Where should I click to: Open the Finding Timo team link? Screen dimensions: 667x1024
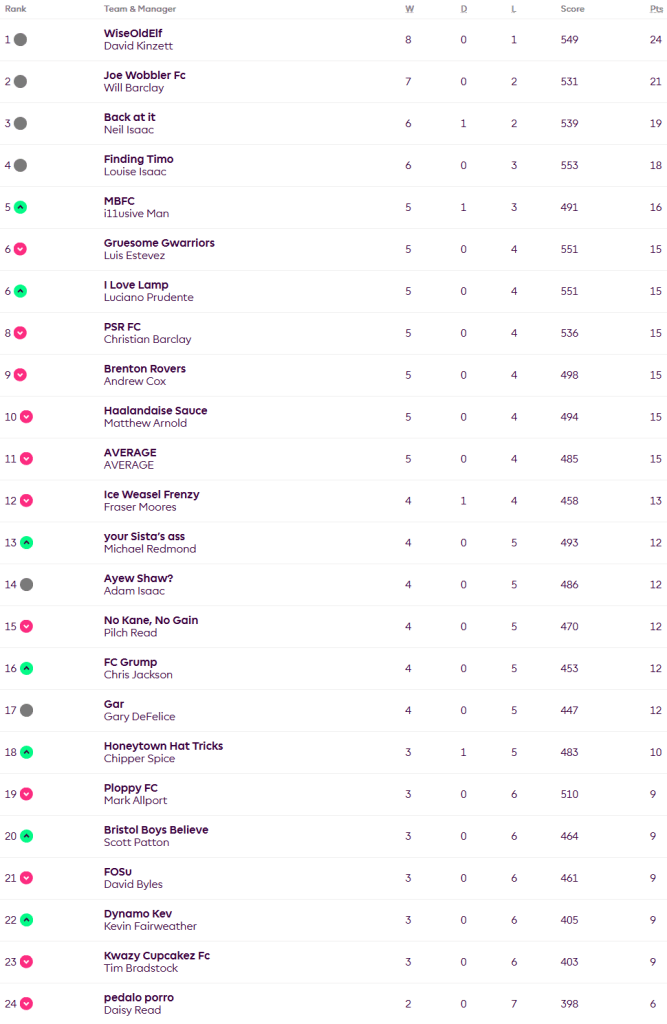click(138, 159)
